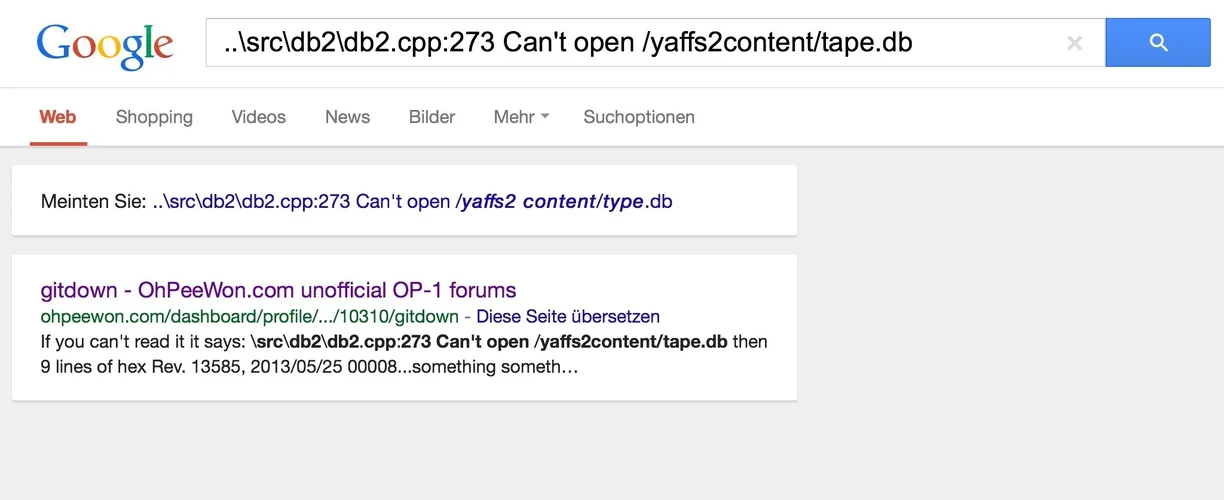
Task: Click the green ohpeewon.com result URL
Action: [249, 317]
